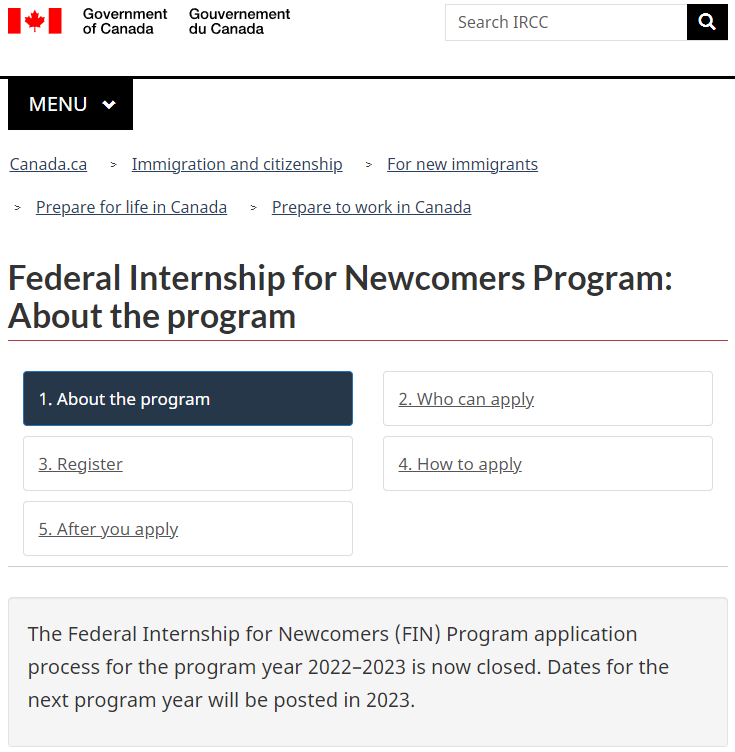
Task: Open Prepare to work in Canada link
Action: 371,207
